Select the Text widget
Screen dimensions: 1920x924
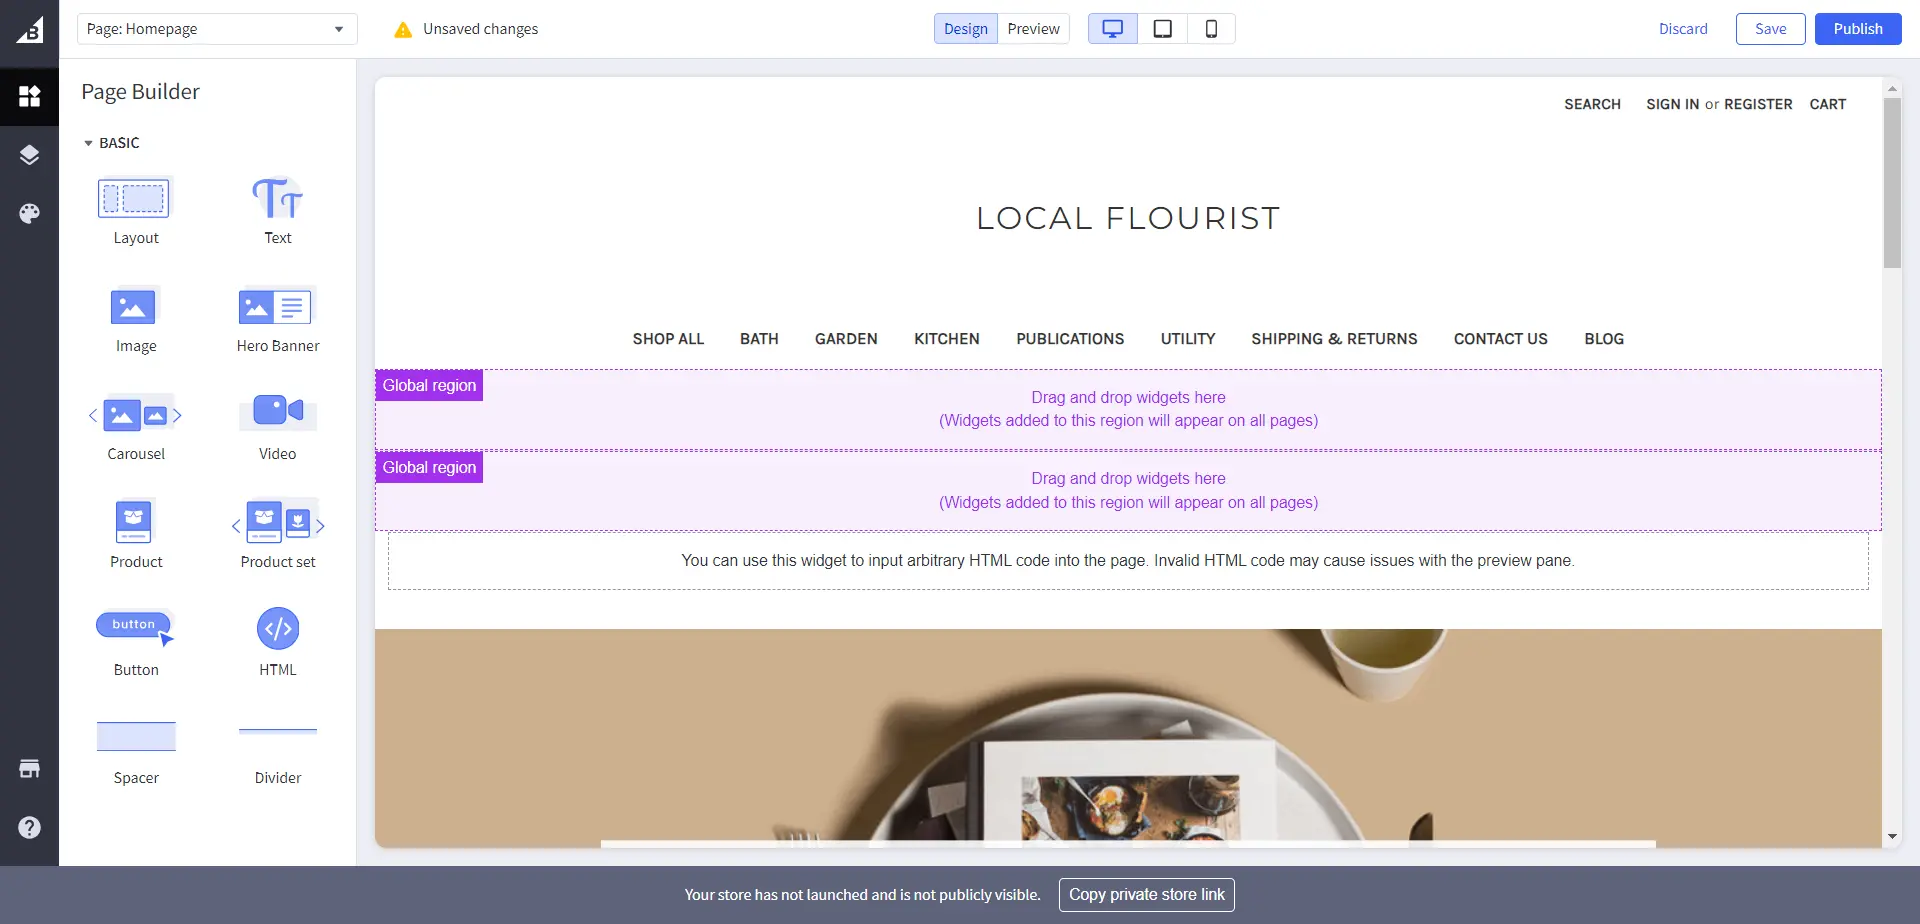click(x=277, y=210)
